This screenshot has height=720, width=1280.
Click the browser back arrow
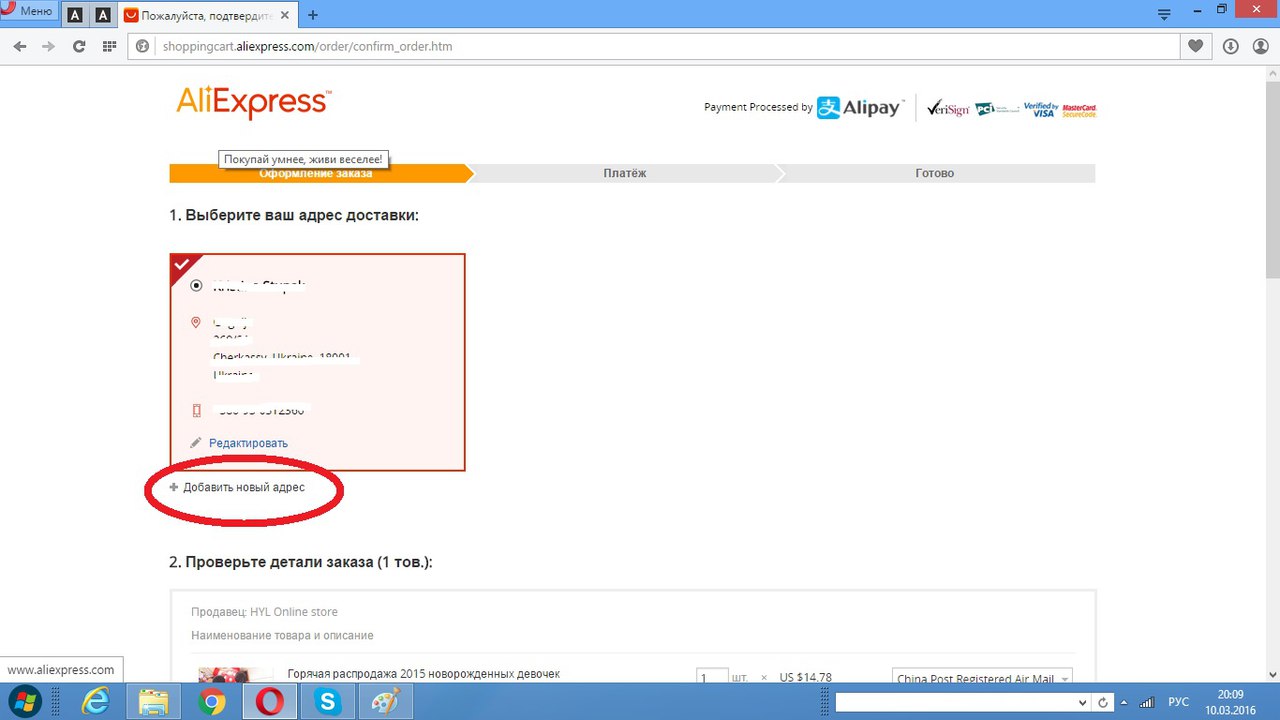click(20, 46)
